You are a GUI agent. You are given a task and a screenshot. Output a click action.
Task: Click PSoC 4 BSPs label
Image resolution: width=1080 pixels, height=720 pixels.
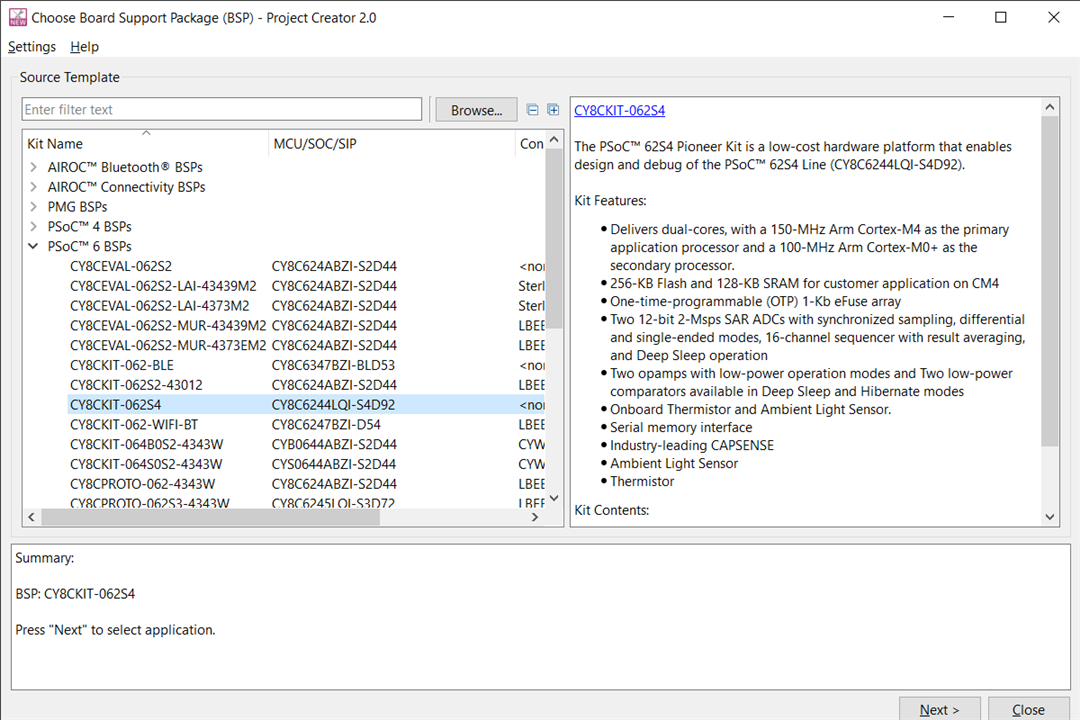click(90, 226)
